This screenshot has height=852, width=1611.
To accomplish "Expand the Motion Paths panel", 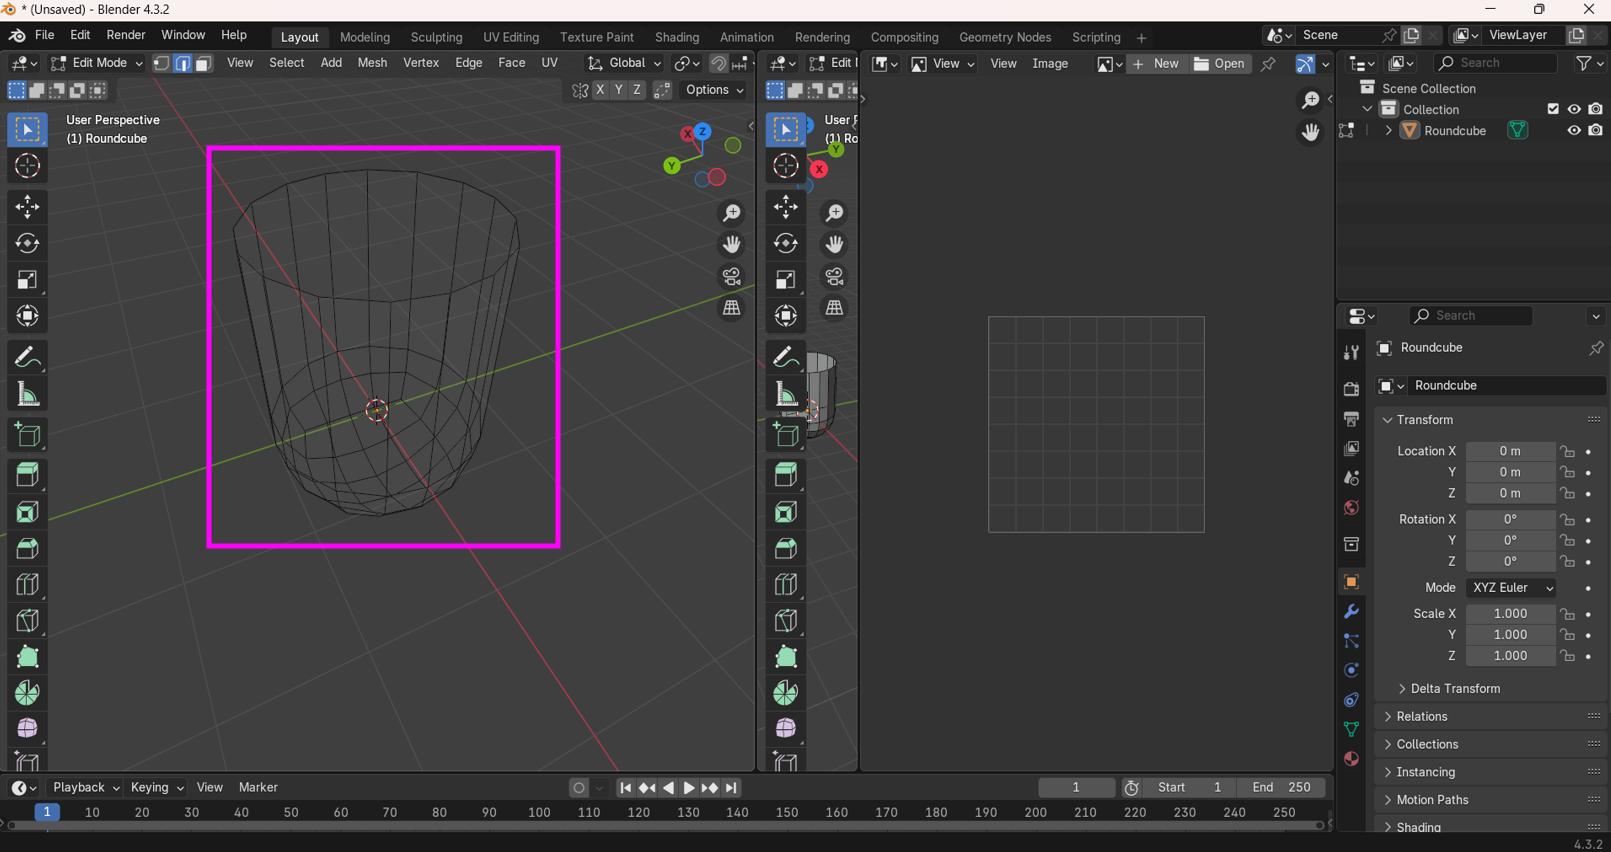I will 1490,800.
